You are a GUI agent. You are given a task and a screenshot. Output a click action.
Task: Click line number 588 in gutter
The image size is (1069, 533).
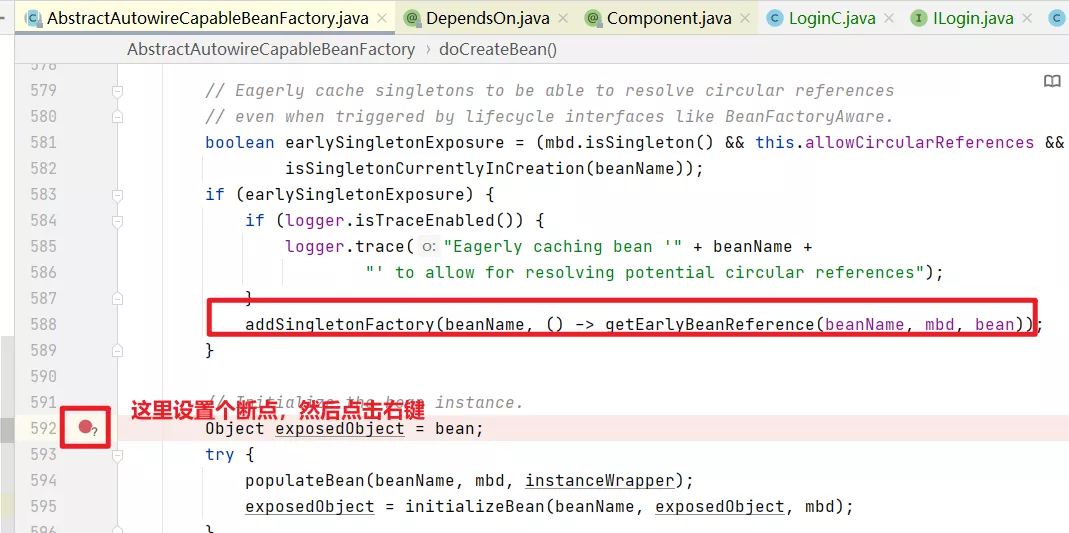point(44,324)
